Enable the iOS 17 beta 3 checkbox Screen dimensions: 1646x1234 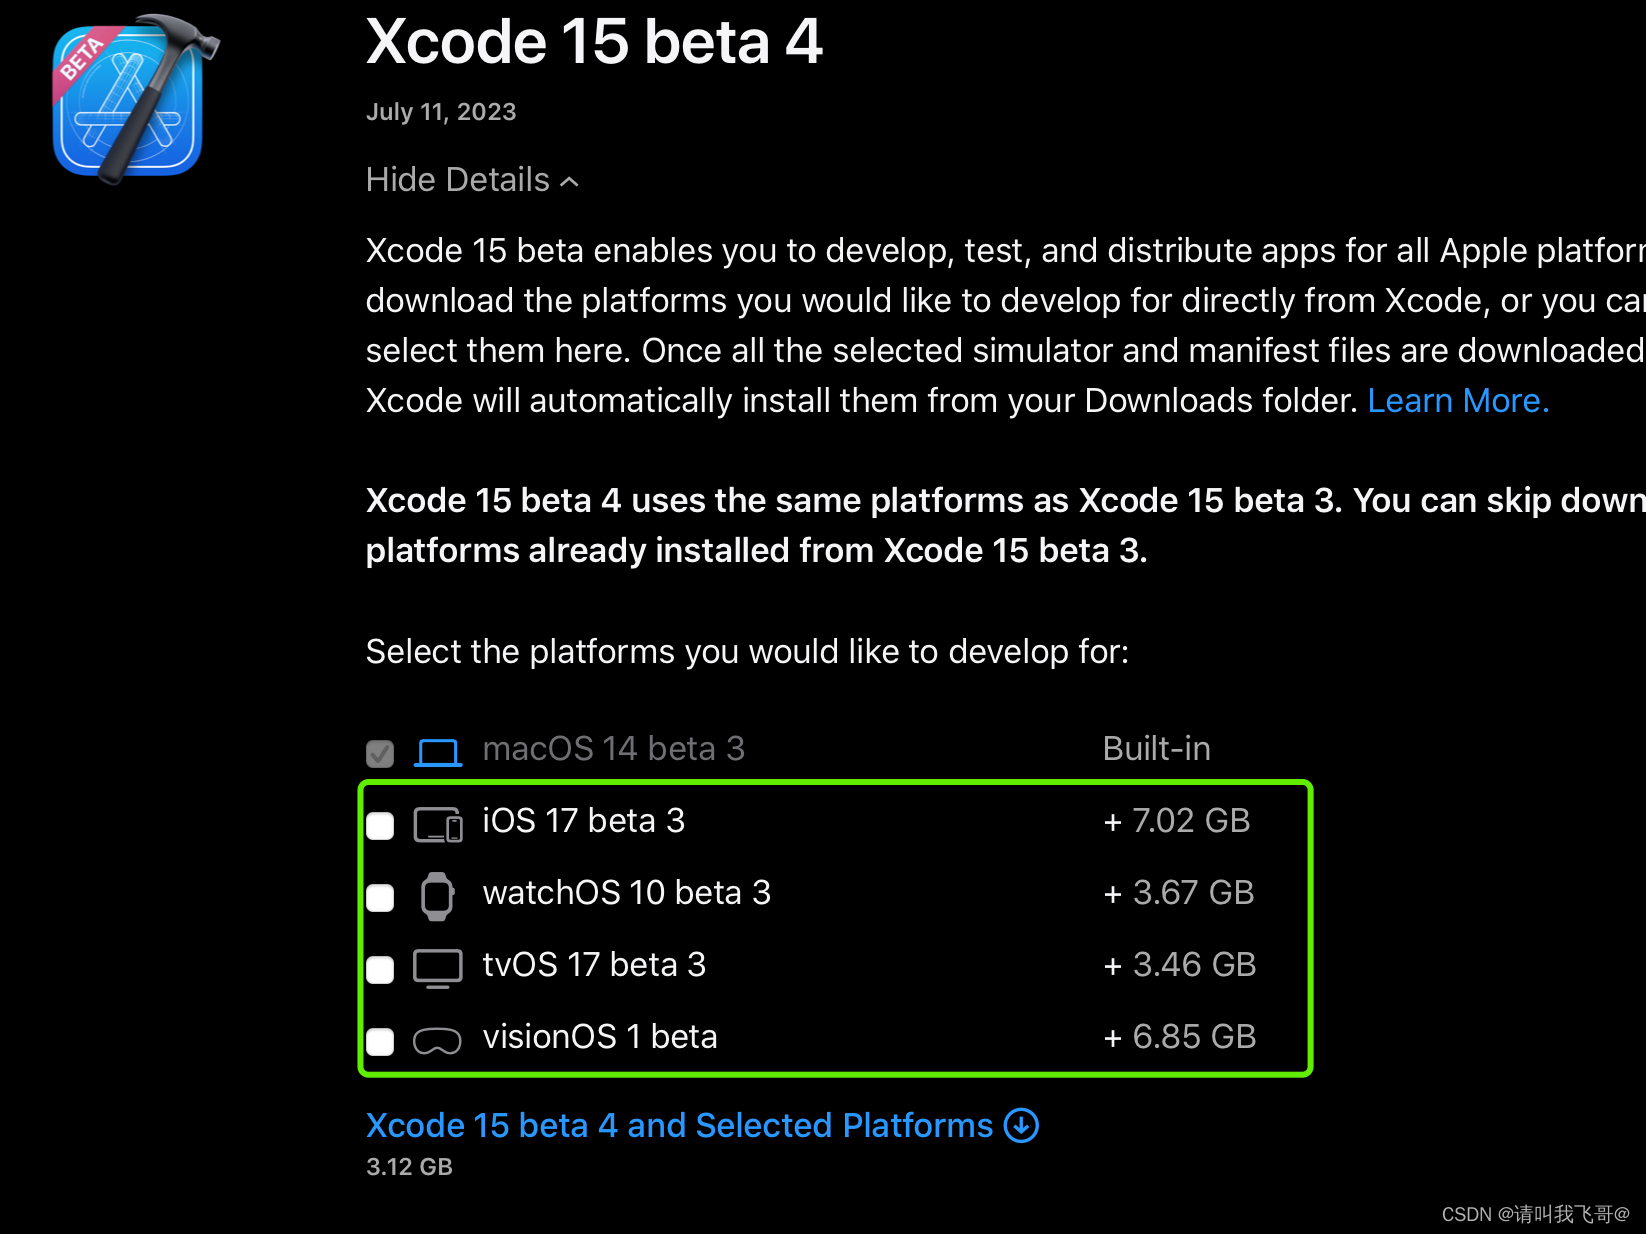[x=380, y=825]
